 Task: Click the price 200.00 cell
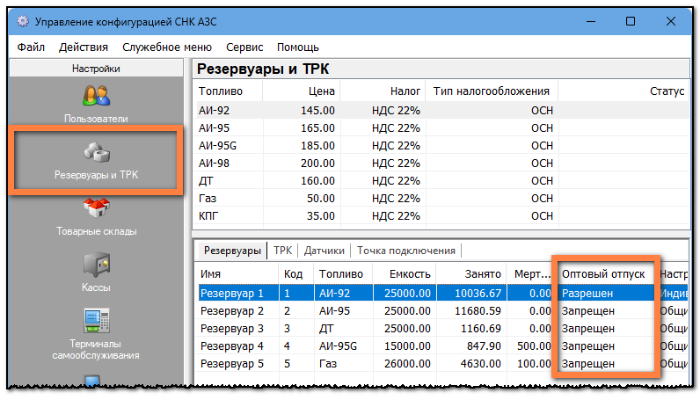[317, 163]
